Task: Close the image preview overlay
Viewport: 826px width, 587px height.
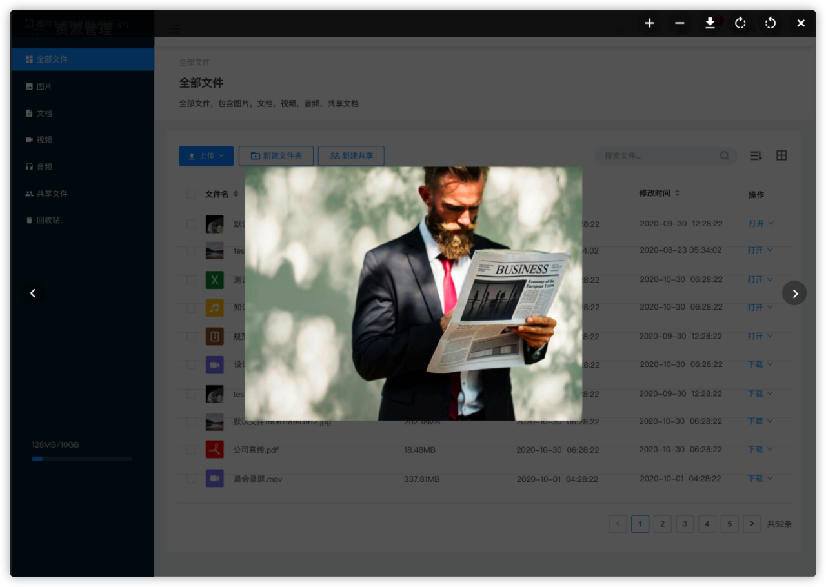Action: [801, 23]
